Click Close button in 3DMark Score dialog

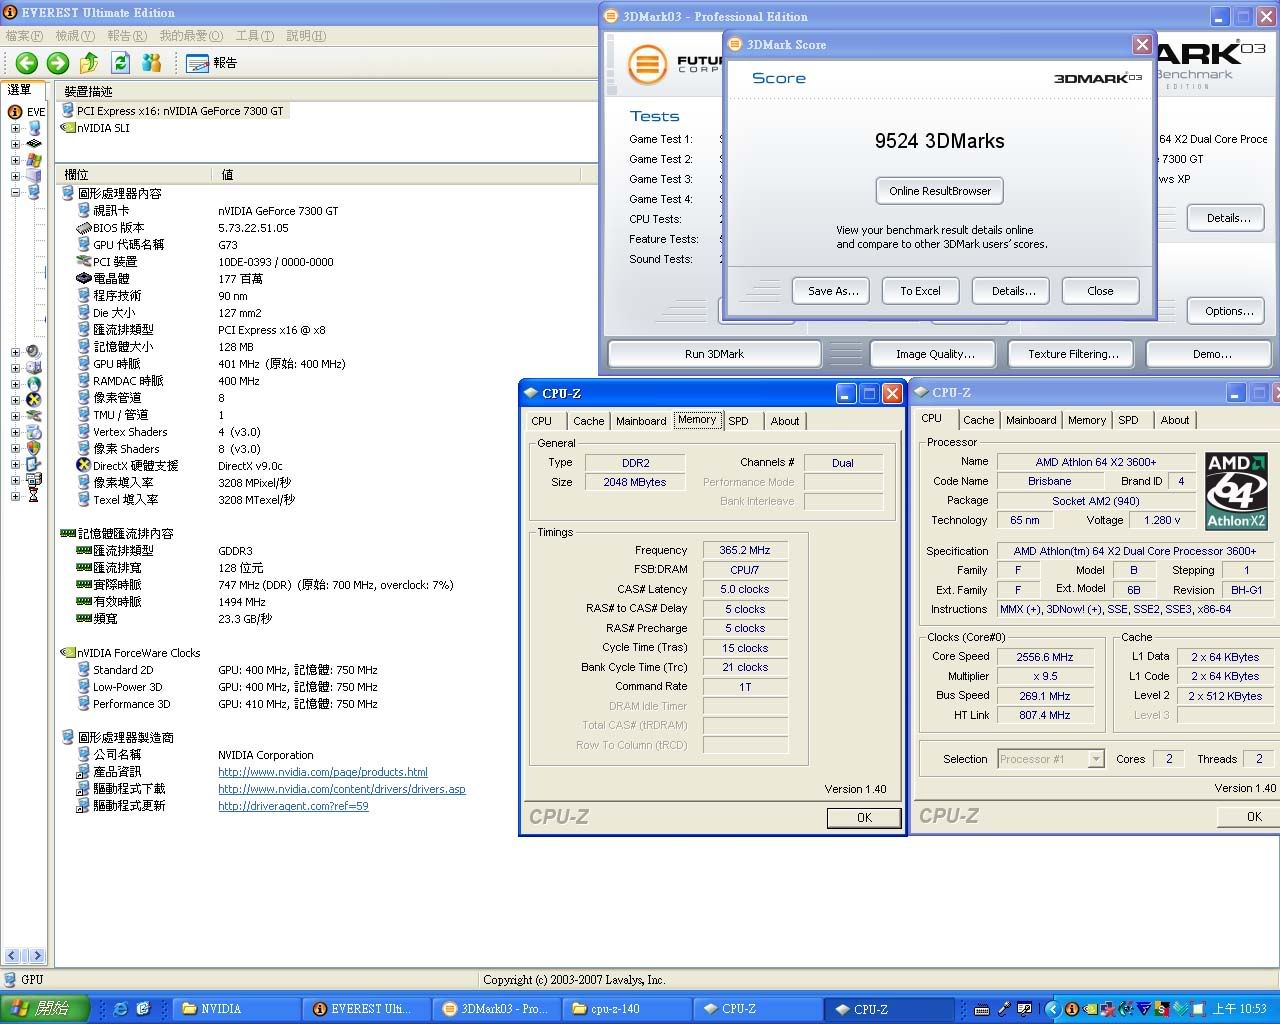1100,291
